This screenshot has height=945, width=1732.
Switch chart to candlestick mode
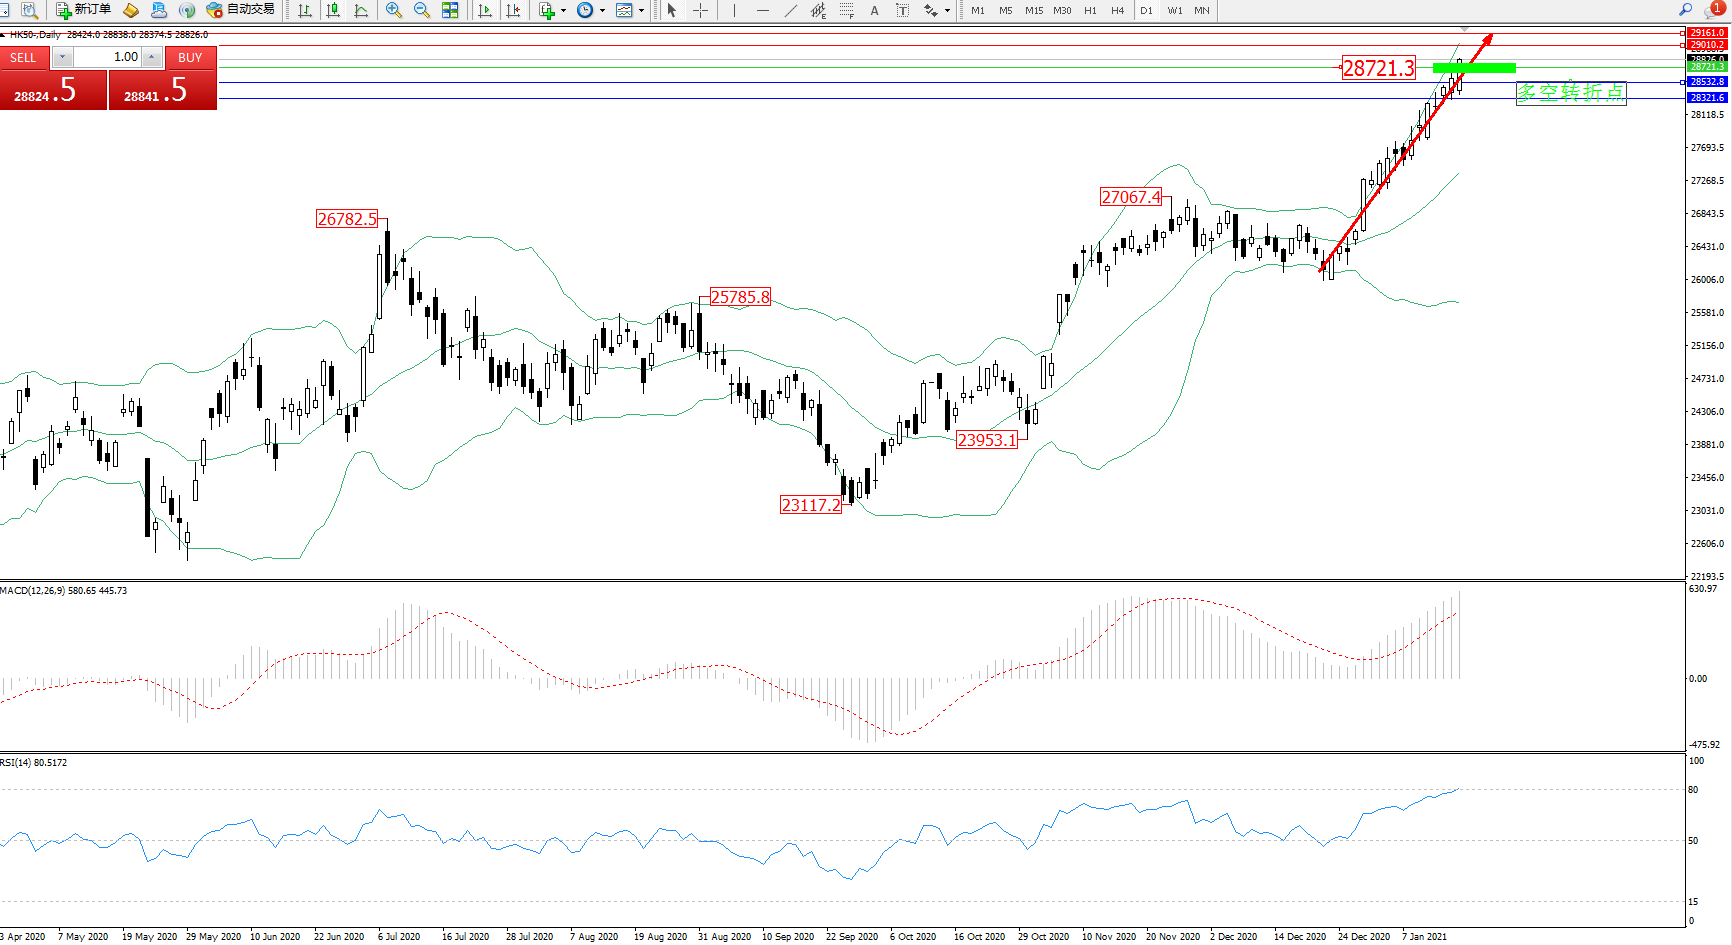point(333,10)
